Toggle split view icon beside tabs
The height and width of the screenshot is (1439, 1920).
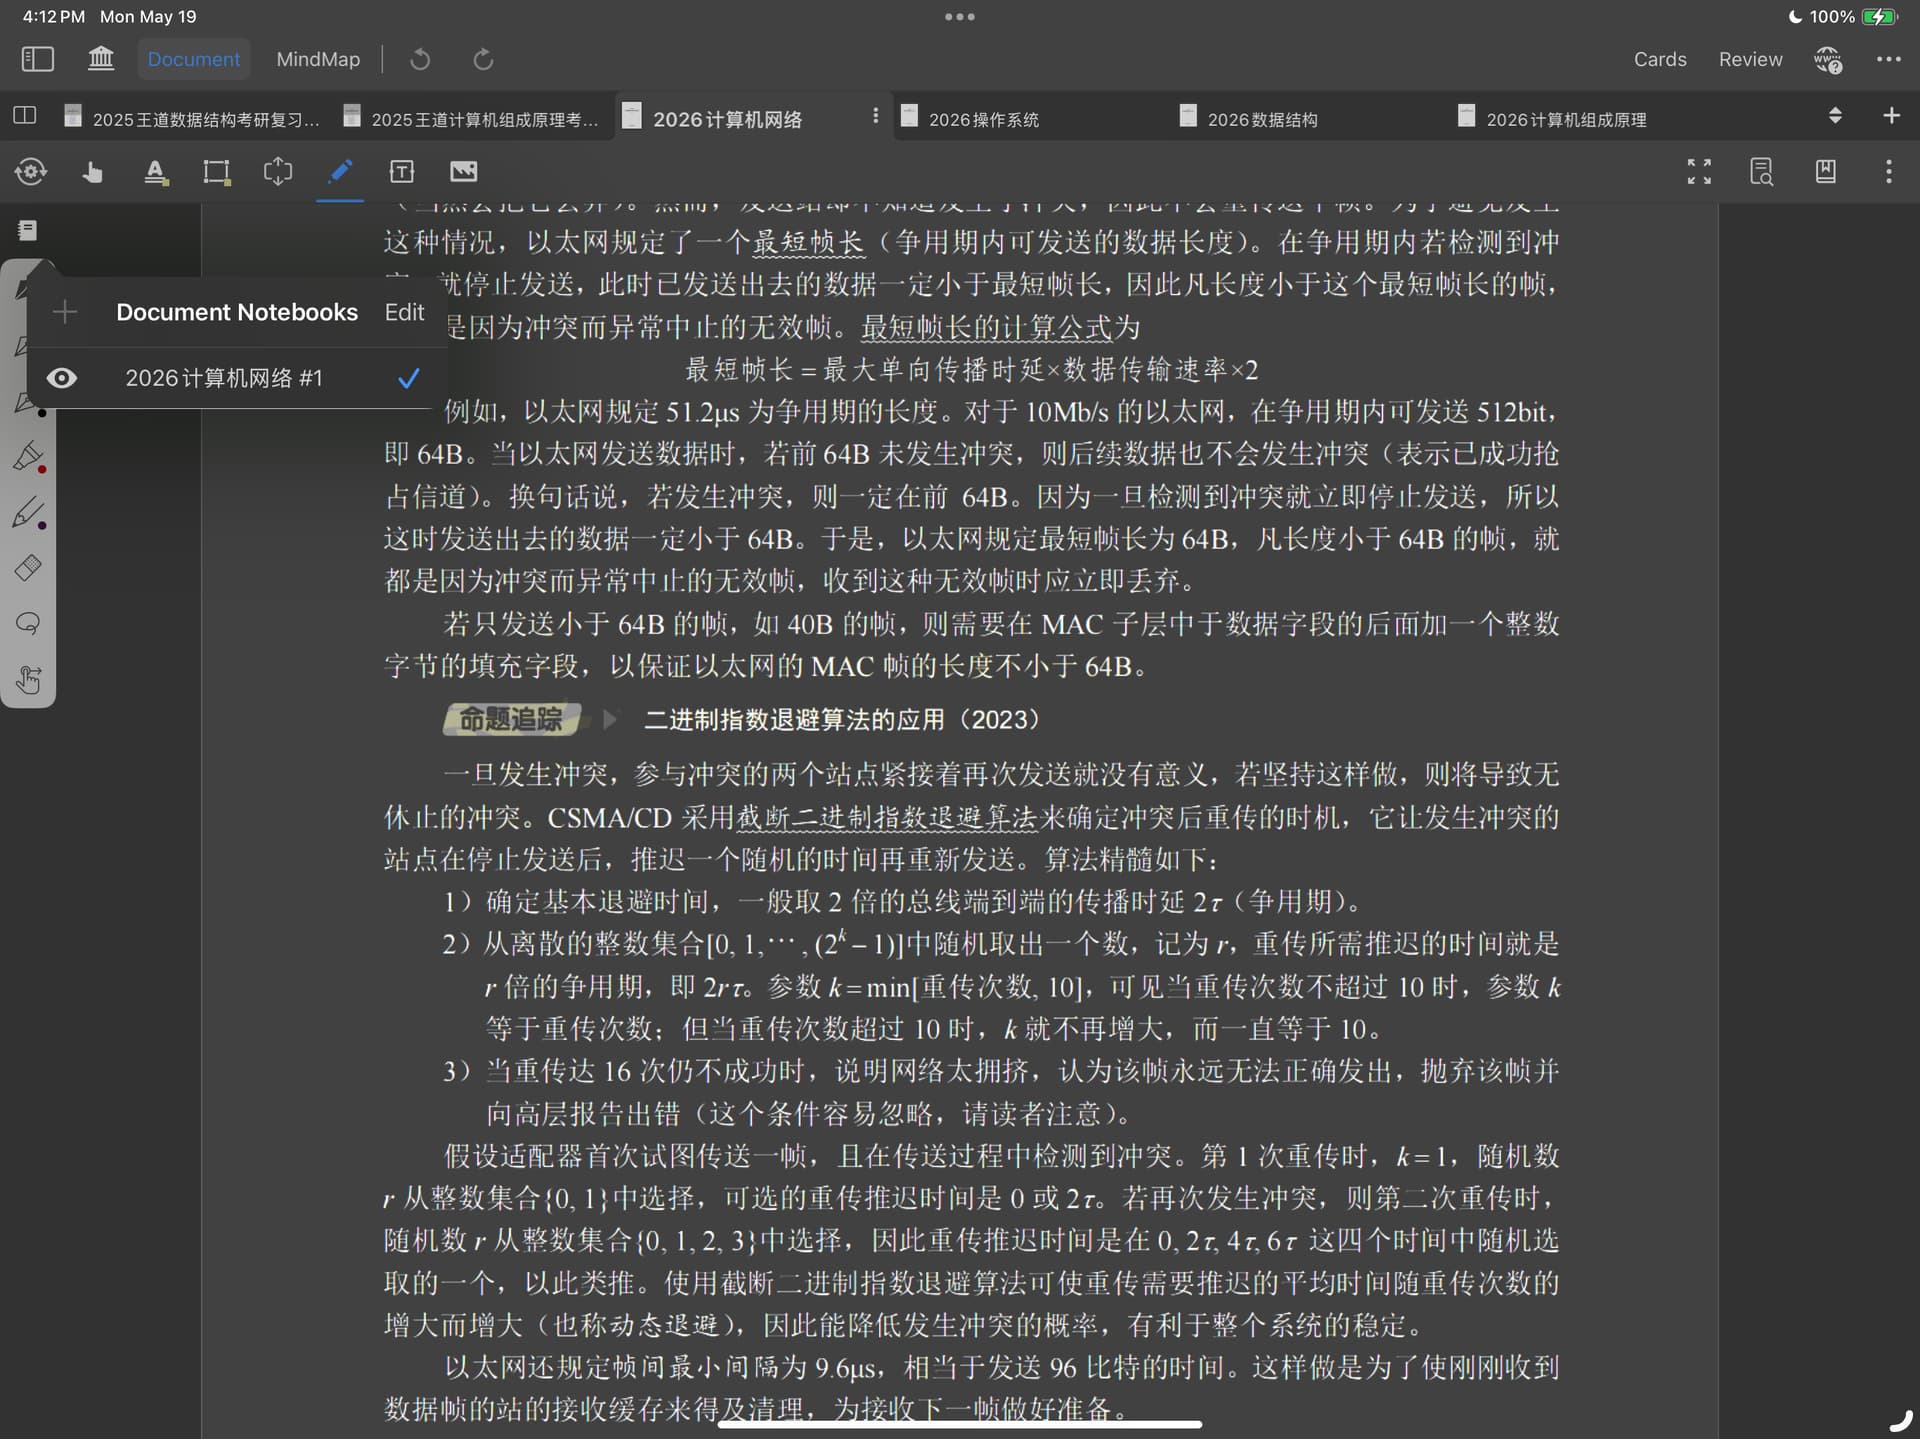tap(25, 116)
